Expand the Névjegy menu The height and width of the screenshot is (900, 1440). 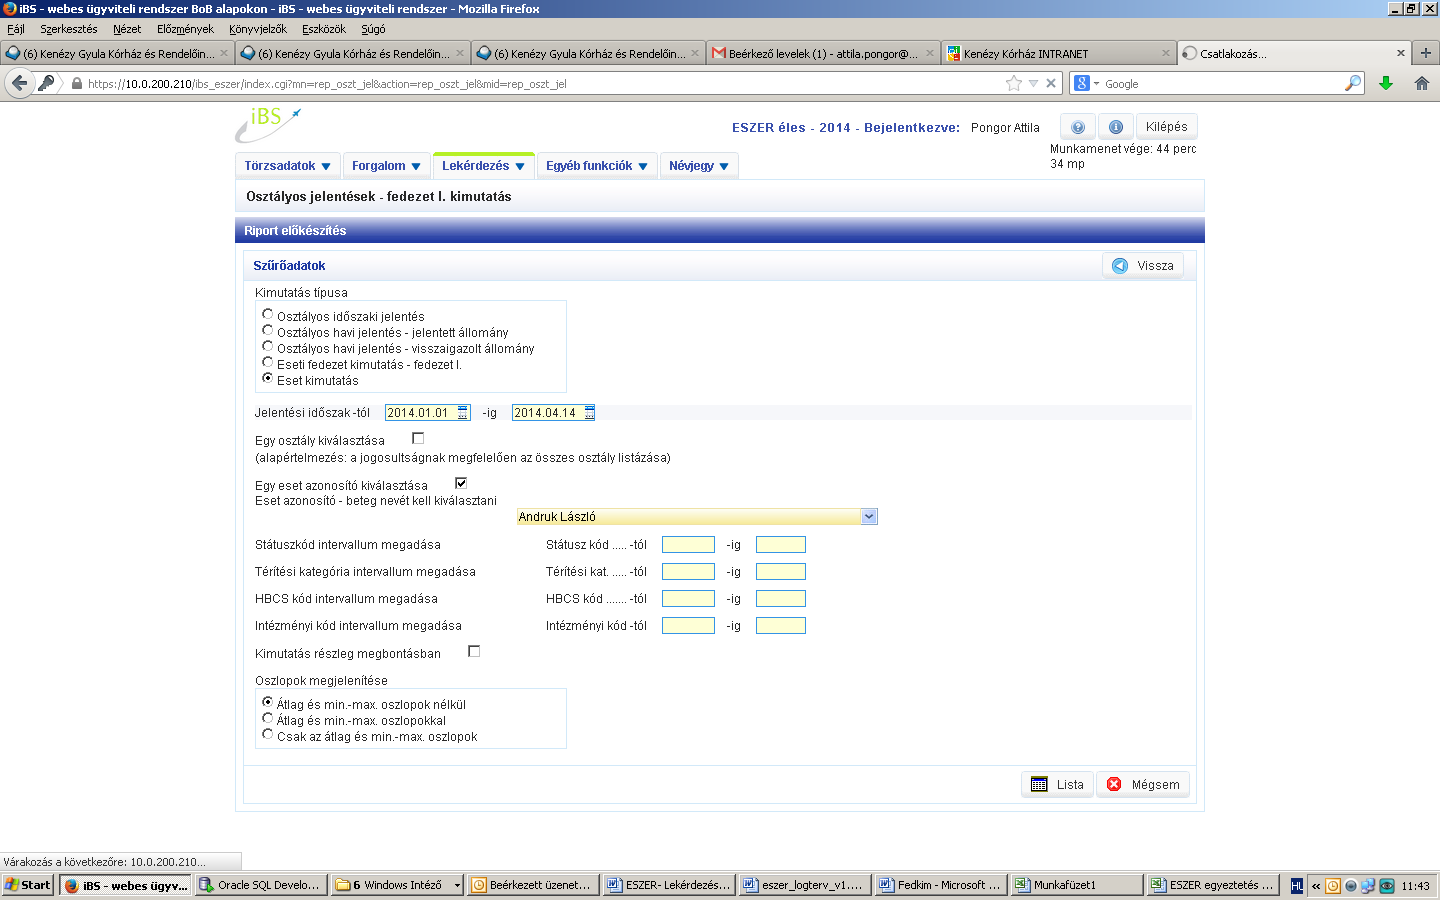click(x=698, y=166)
